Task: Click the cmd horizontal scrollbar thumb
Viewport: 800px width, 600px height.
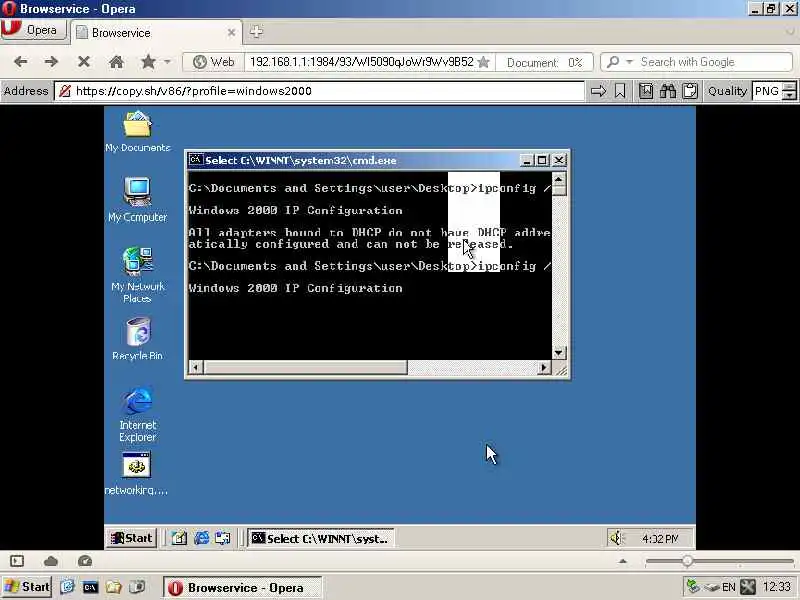Action: (305, 367)
